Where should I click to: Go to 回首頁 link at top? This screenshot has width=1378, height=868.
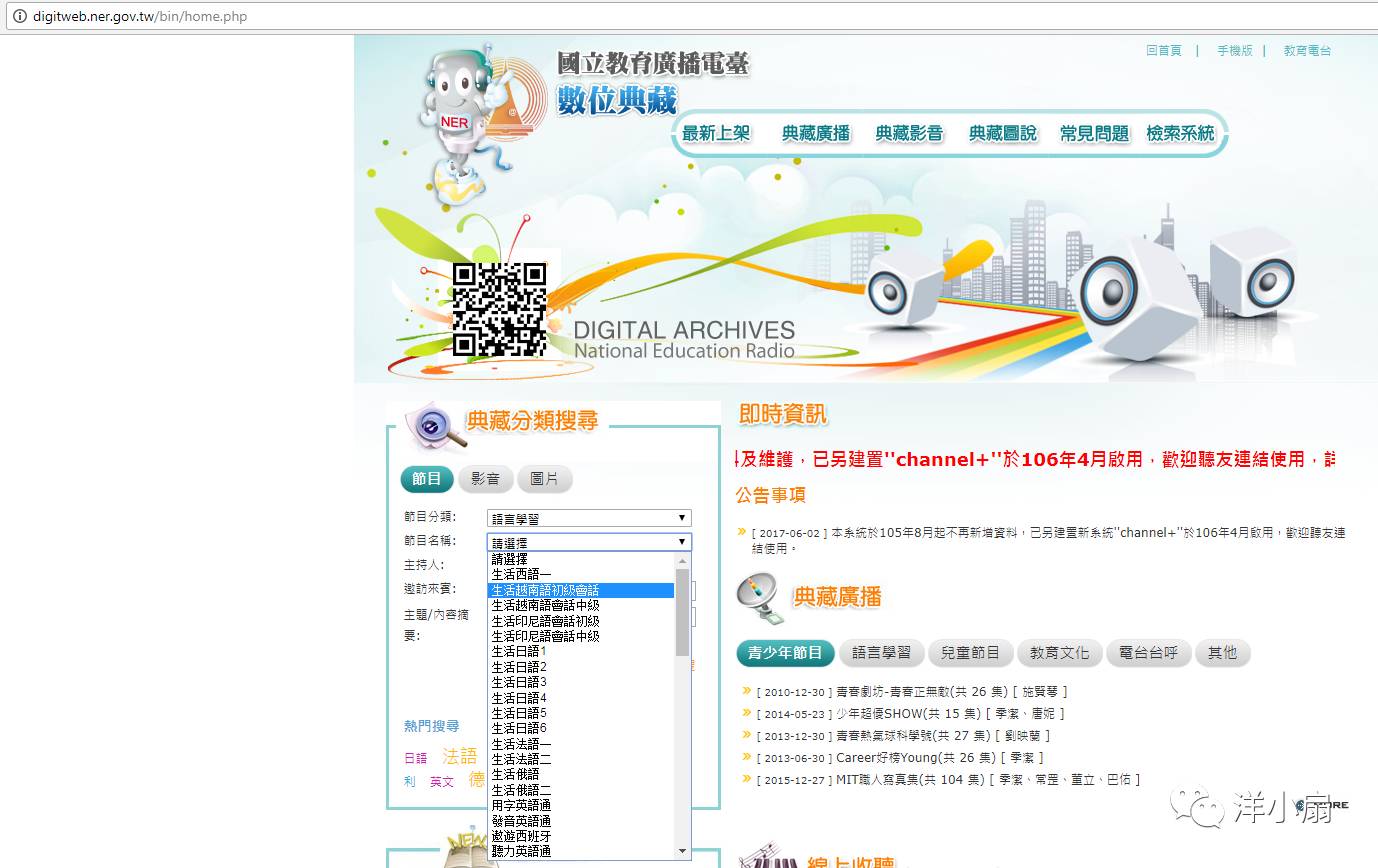click(x=1164, y=50)
